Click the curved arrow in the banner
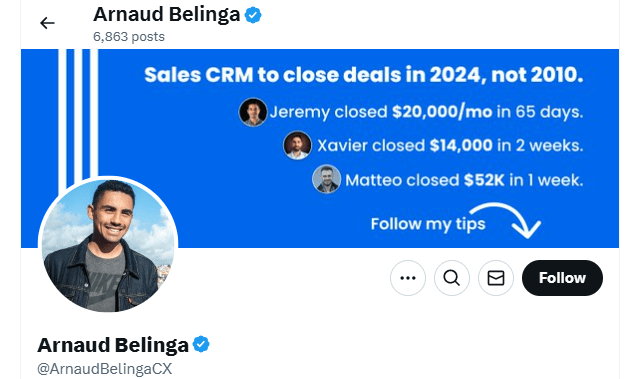Viewport: 630px width, 379px height. (x=507, y=221)
